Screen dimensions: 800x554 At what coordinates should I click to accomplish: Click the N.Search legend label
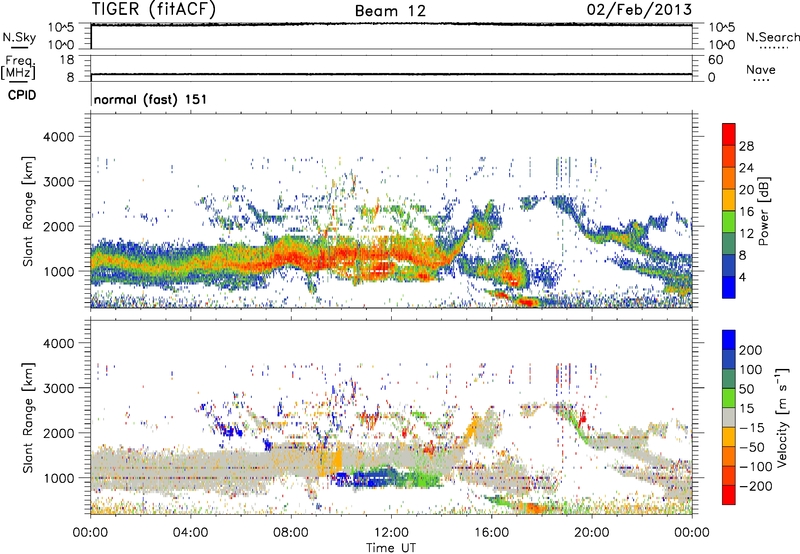tap(772, 37)
